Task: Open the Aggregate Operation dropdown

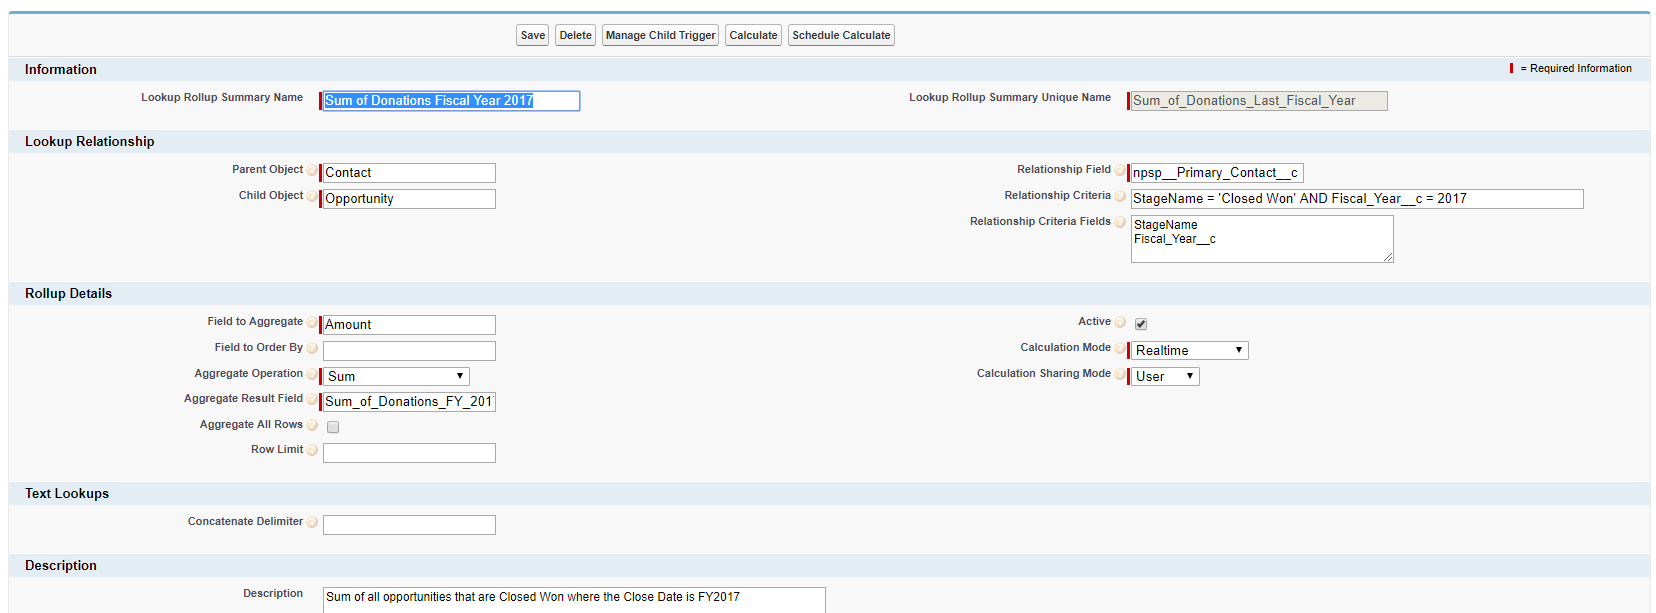Action: (396, 377)
